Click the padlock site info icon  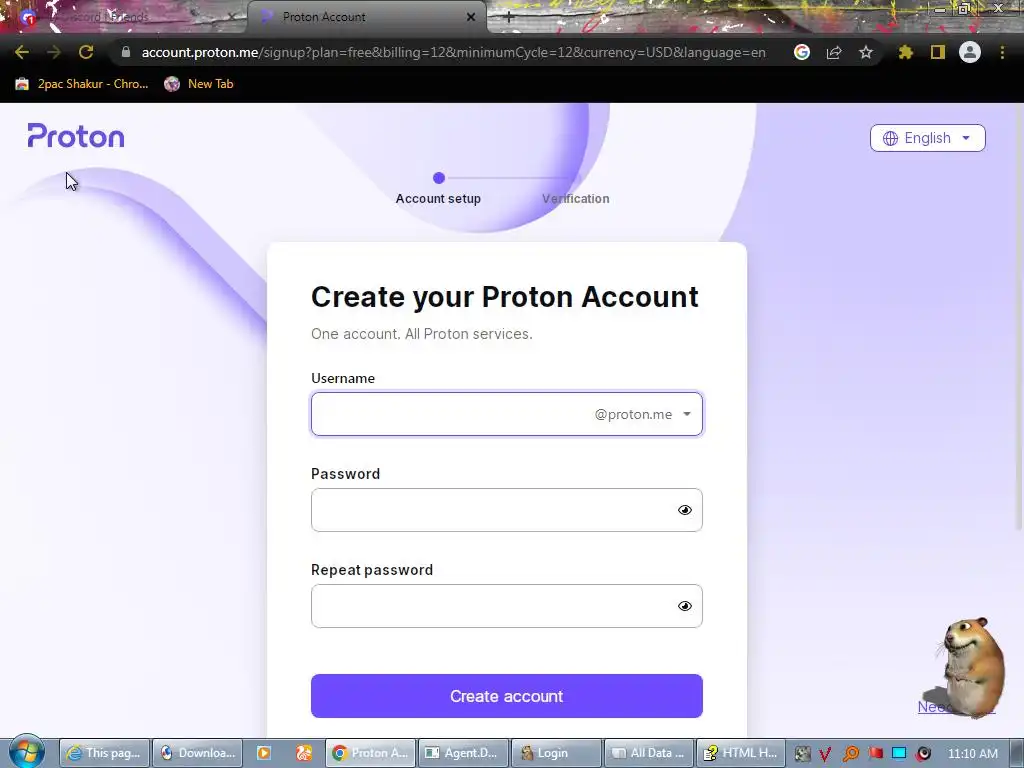tap(126, 52)
